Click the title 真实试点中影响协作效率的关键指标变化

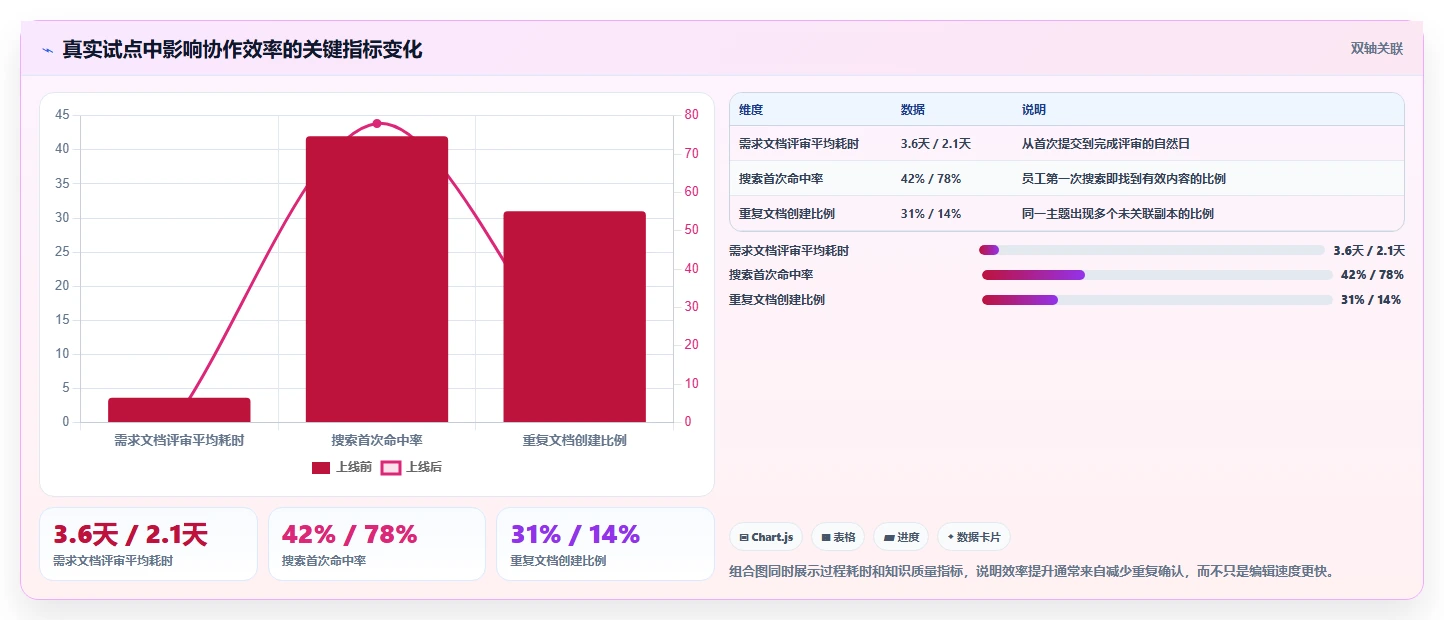(242, 49)
